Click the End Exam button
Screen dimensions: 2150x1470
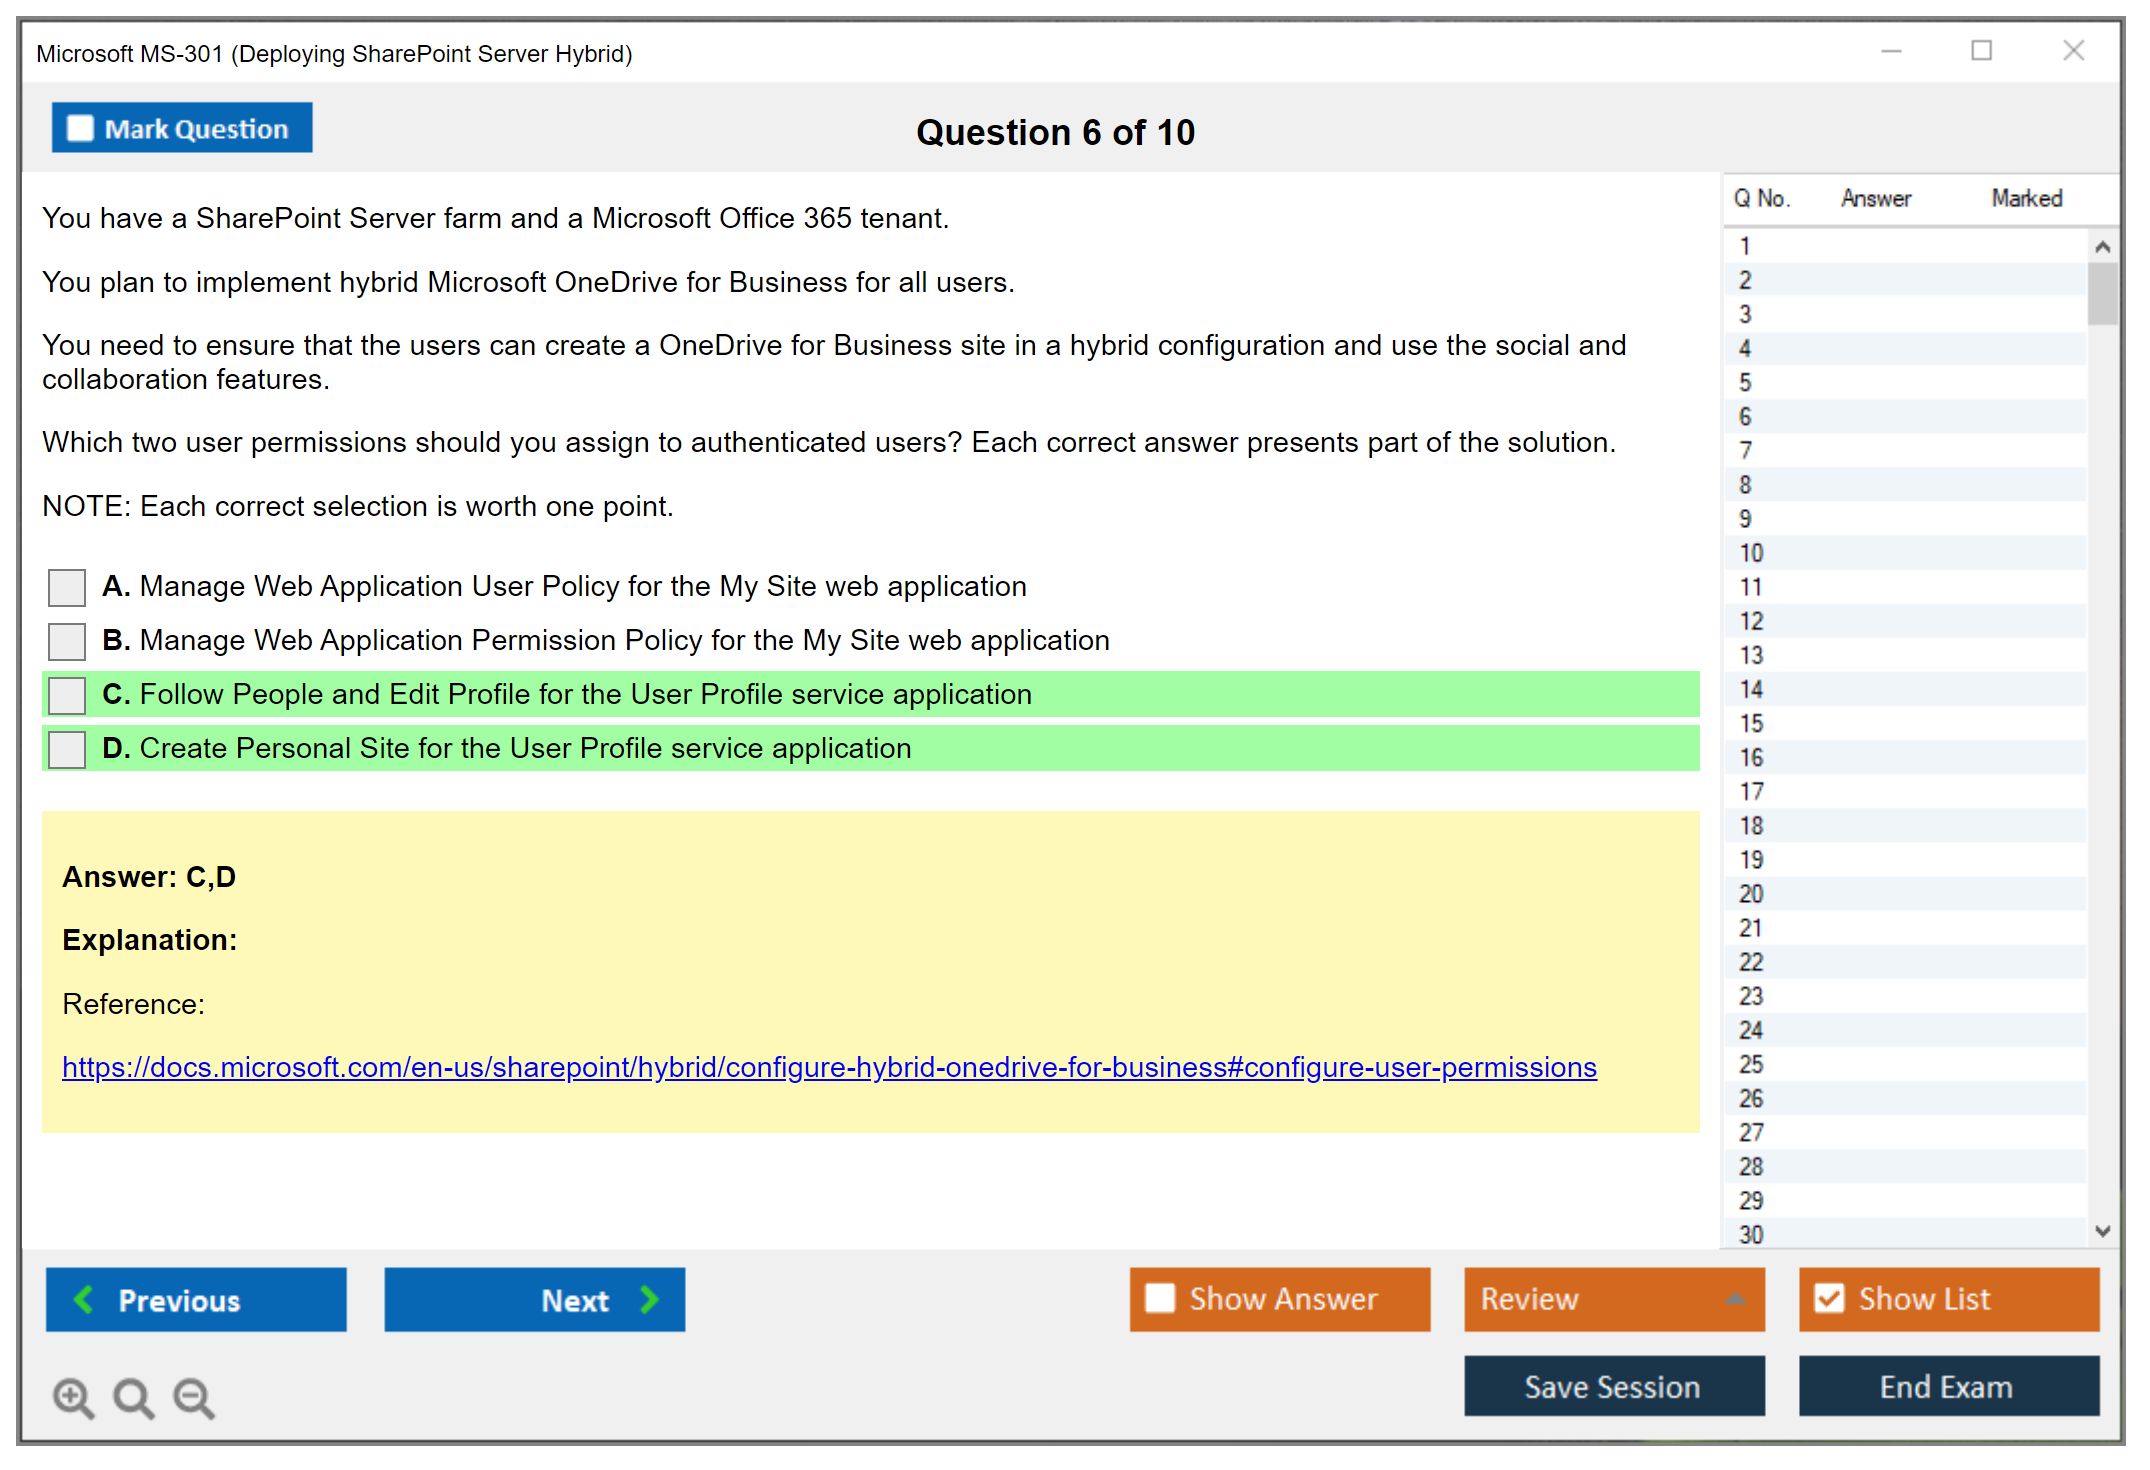pos(1947,1386)
